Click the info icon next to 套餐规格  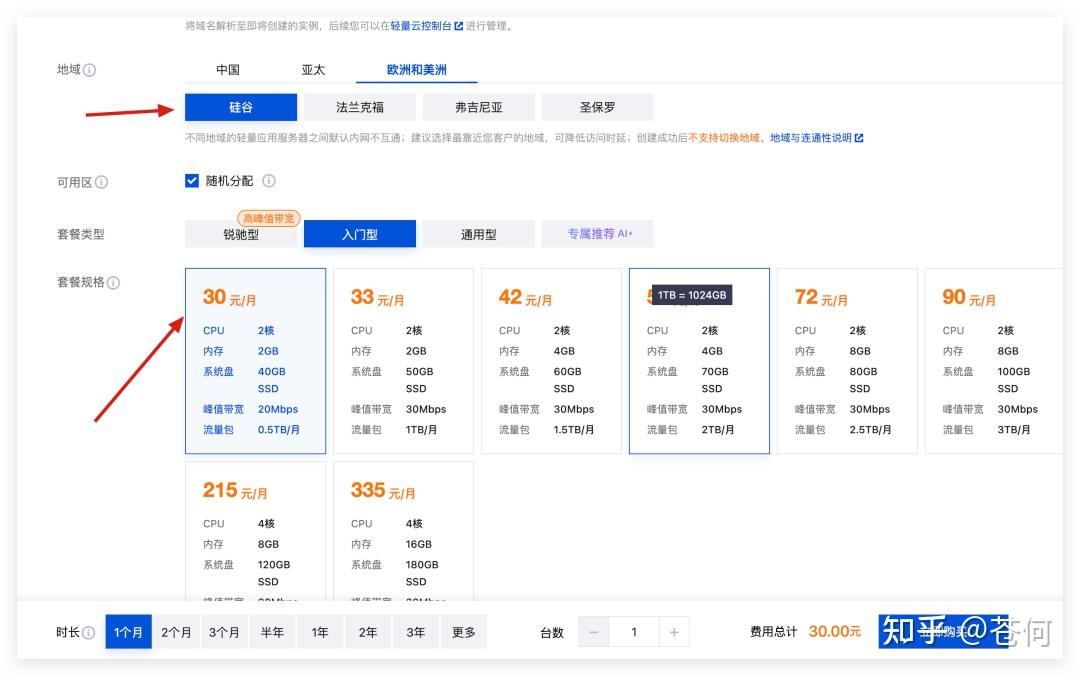tap(113, 283)
